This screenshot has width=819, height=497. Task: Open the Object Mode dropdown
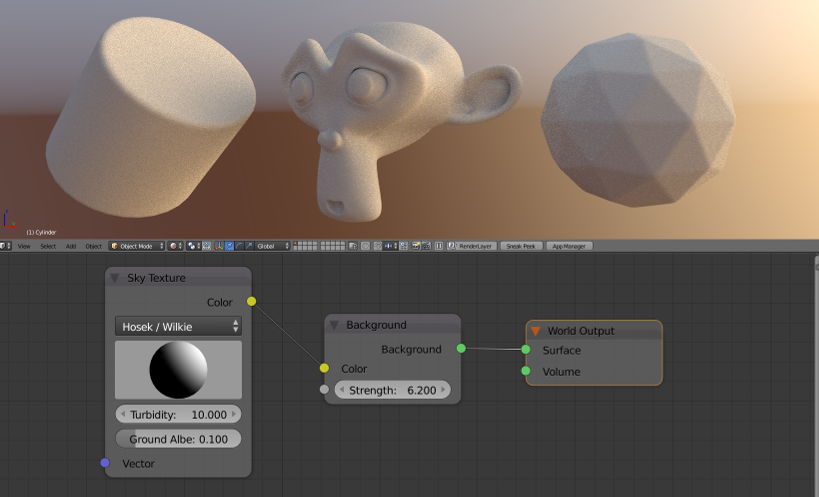[137, 246]
